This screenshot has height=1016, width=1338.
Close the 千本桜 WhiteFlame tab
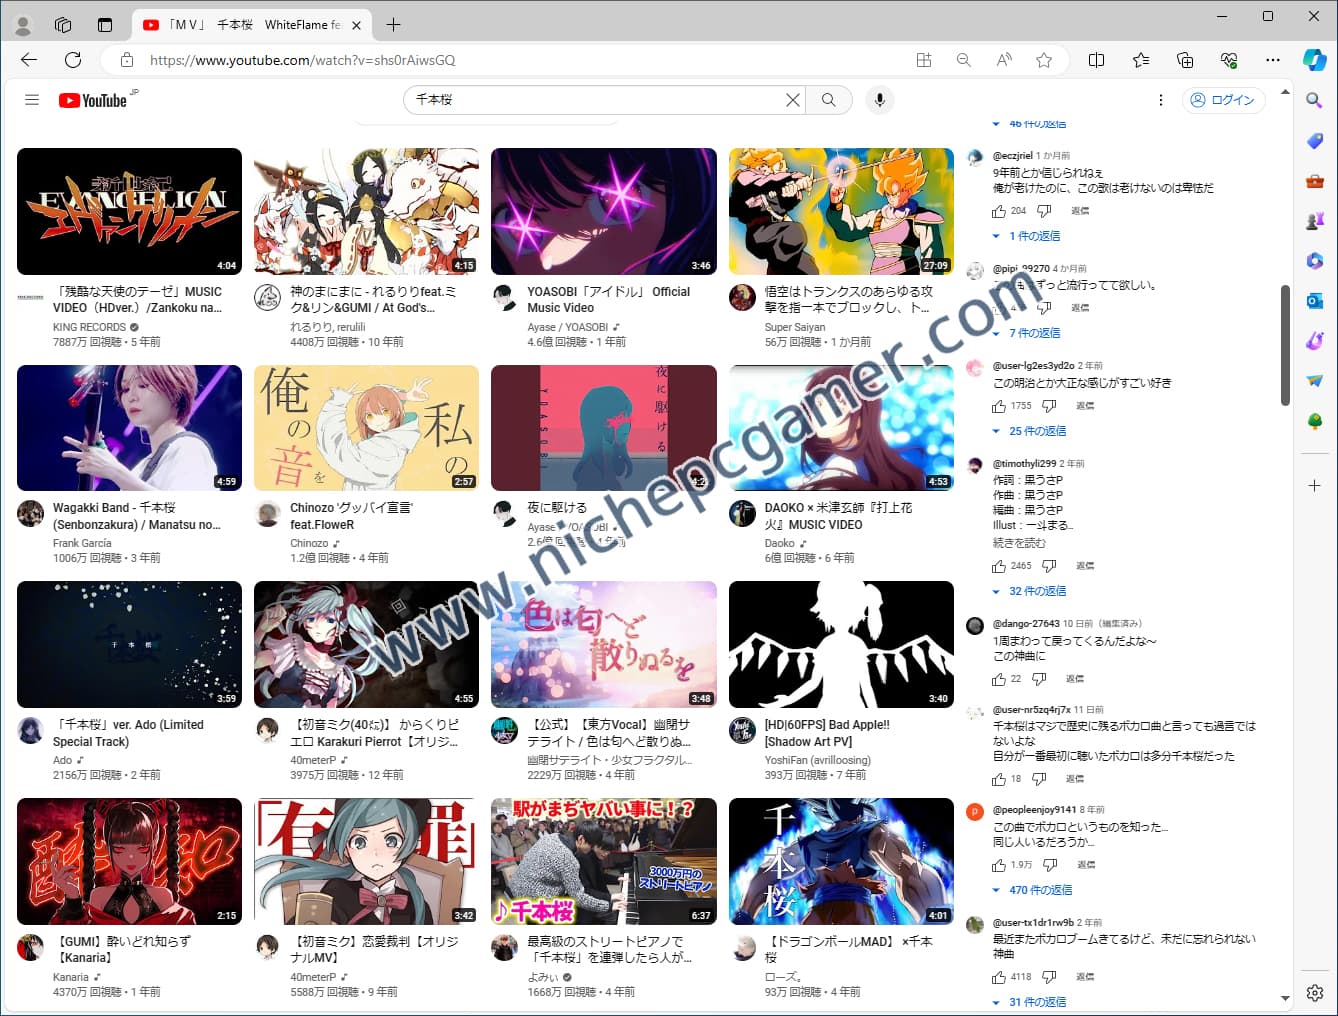358,25
